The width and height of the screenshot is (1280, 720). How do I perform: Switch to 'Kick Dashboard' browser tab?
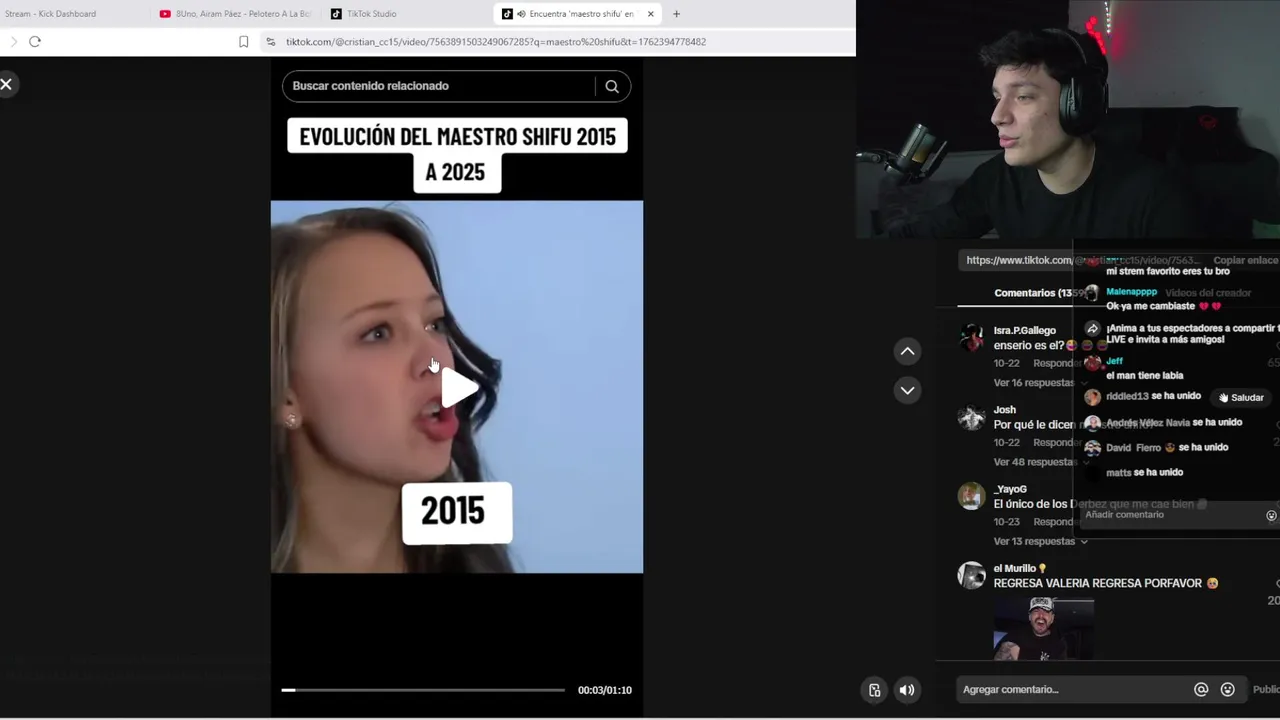coord(51,14)
